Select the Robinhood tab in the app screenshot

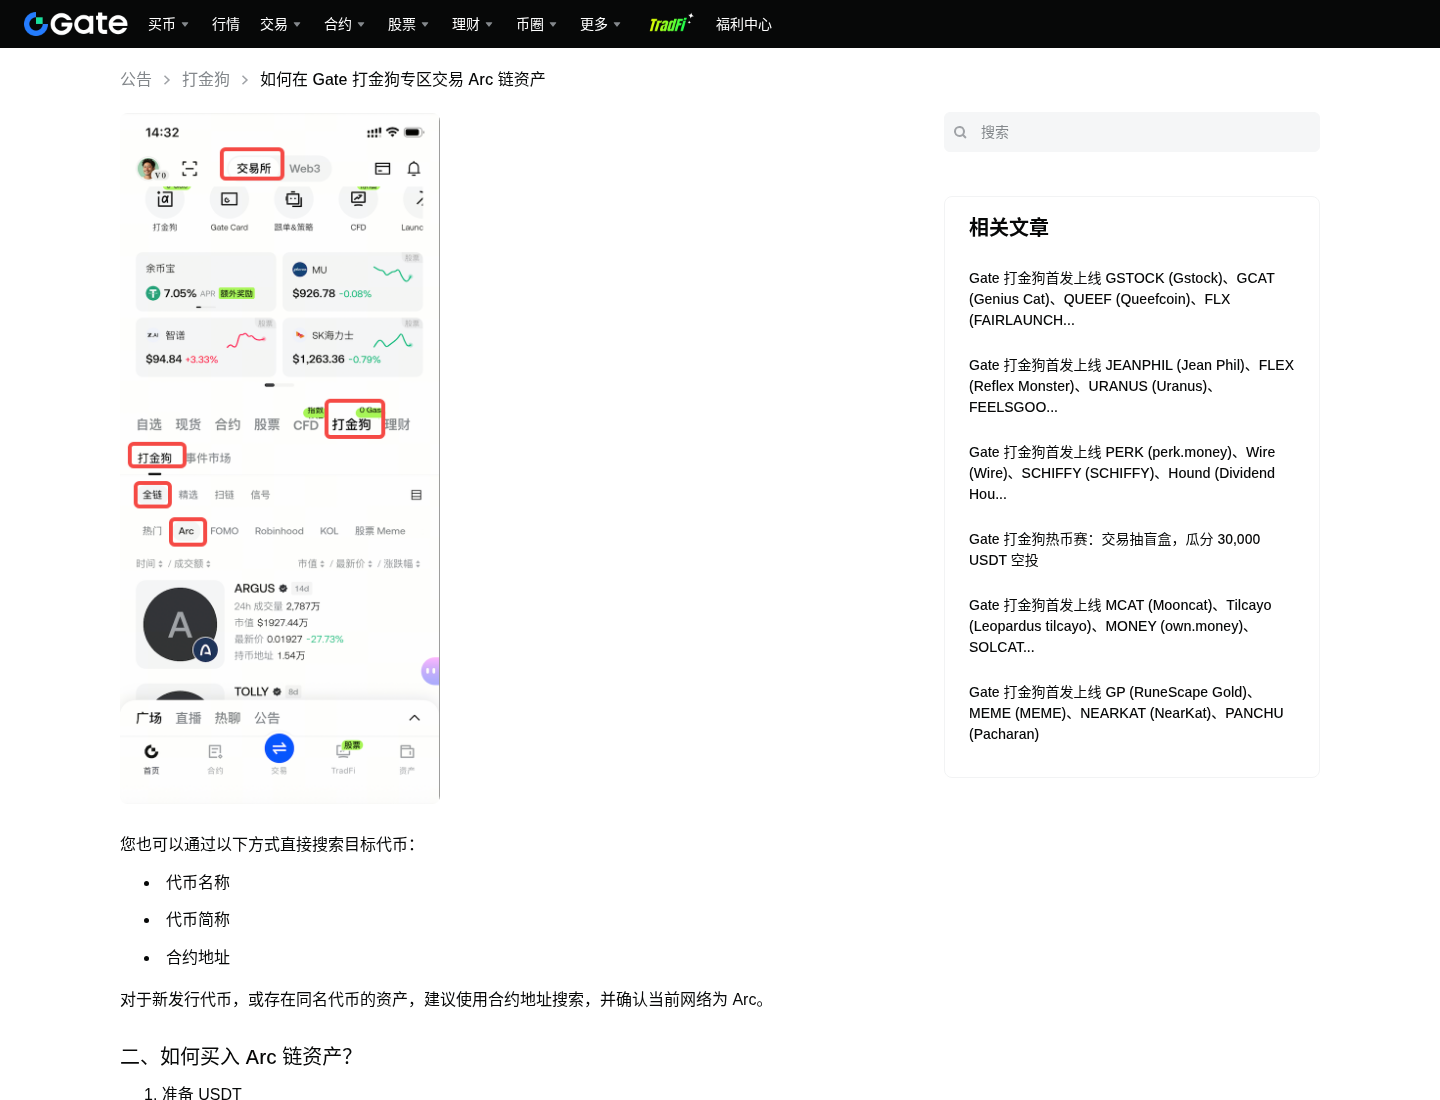click(x=279, y=531)
